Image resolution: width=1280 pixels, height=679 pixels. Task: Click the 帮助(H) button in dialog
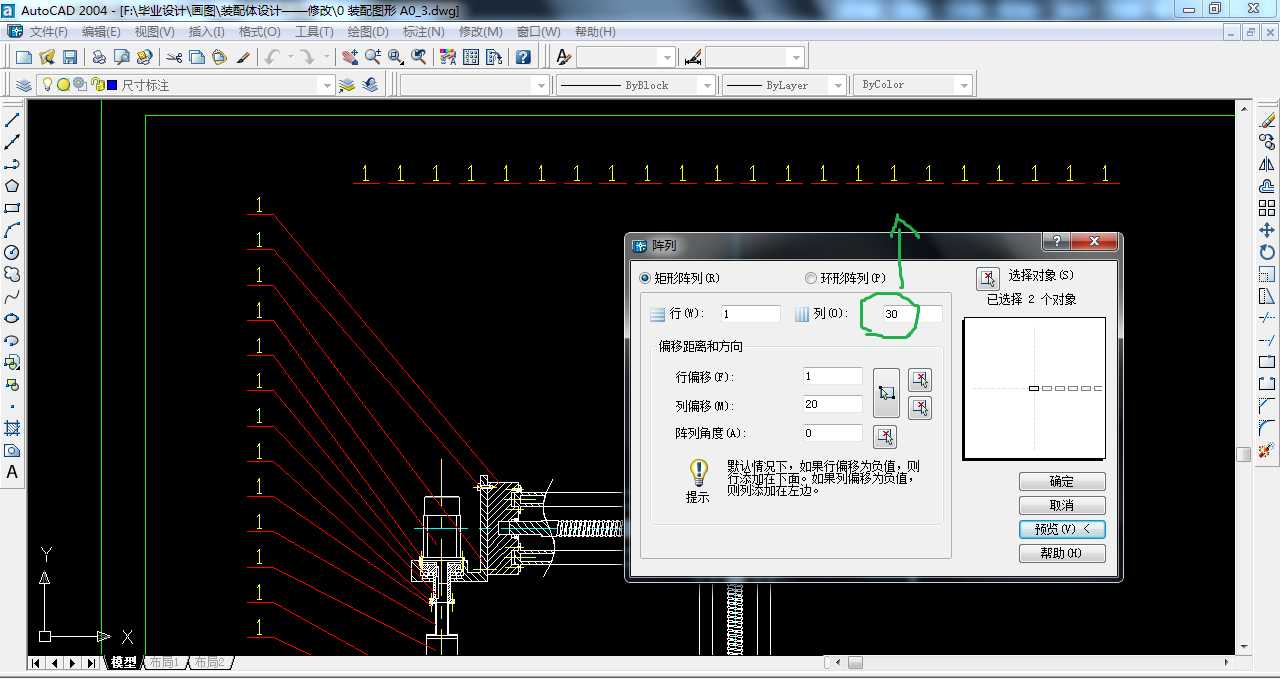[x=1062, y=553]
